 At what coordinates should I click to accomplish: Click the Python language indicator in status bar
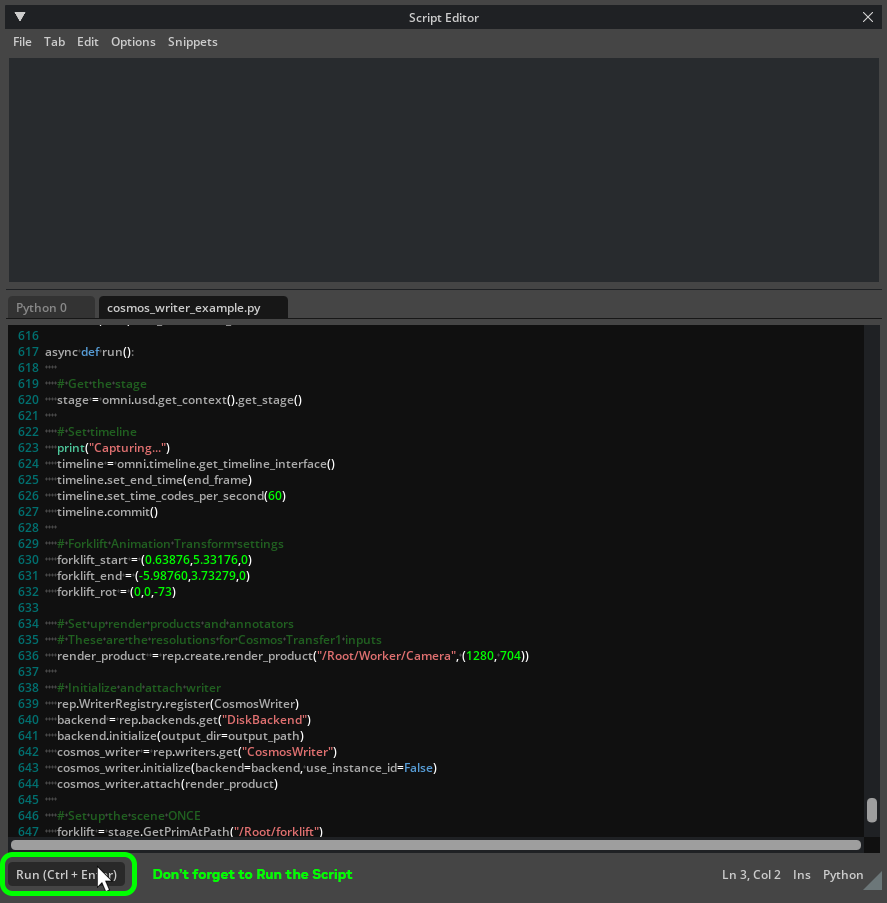842,875
